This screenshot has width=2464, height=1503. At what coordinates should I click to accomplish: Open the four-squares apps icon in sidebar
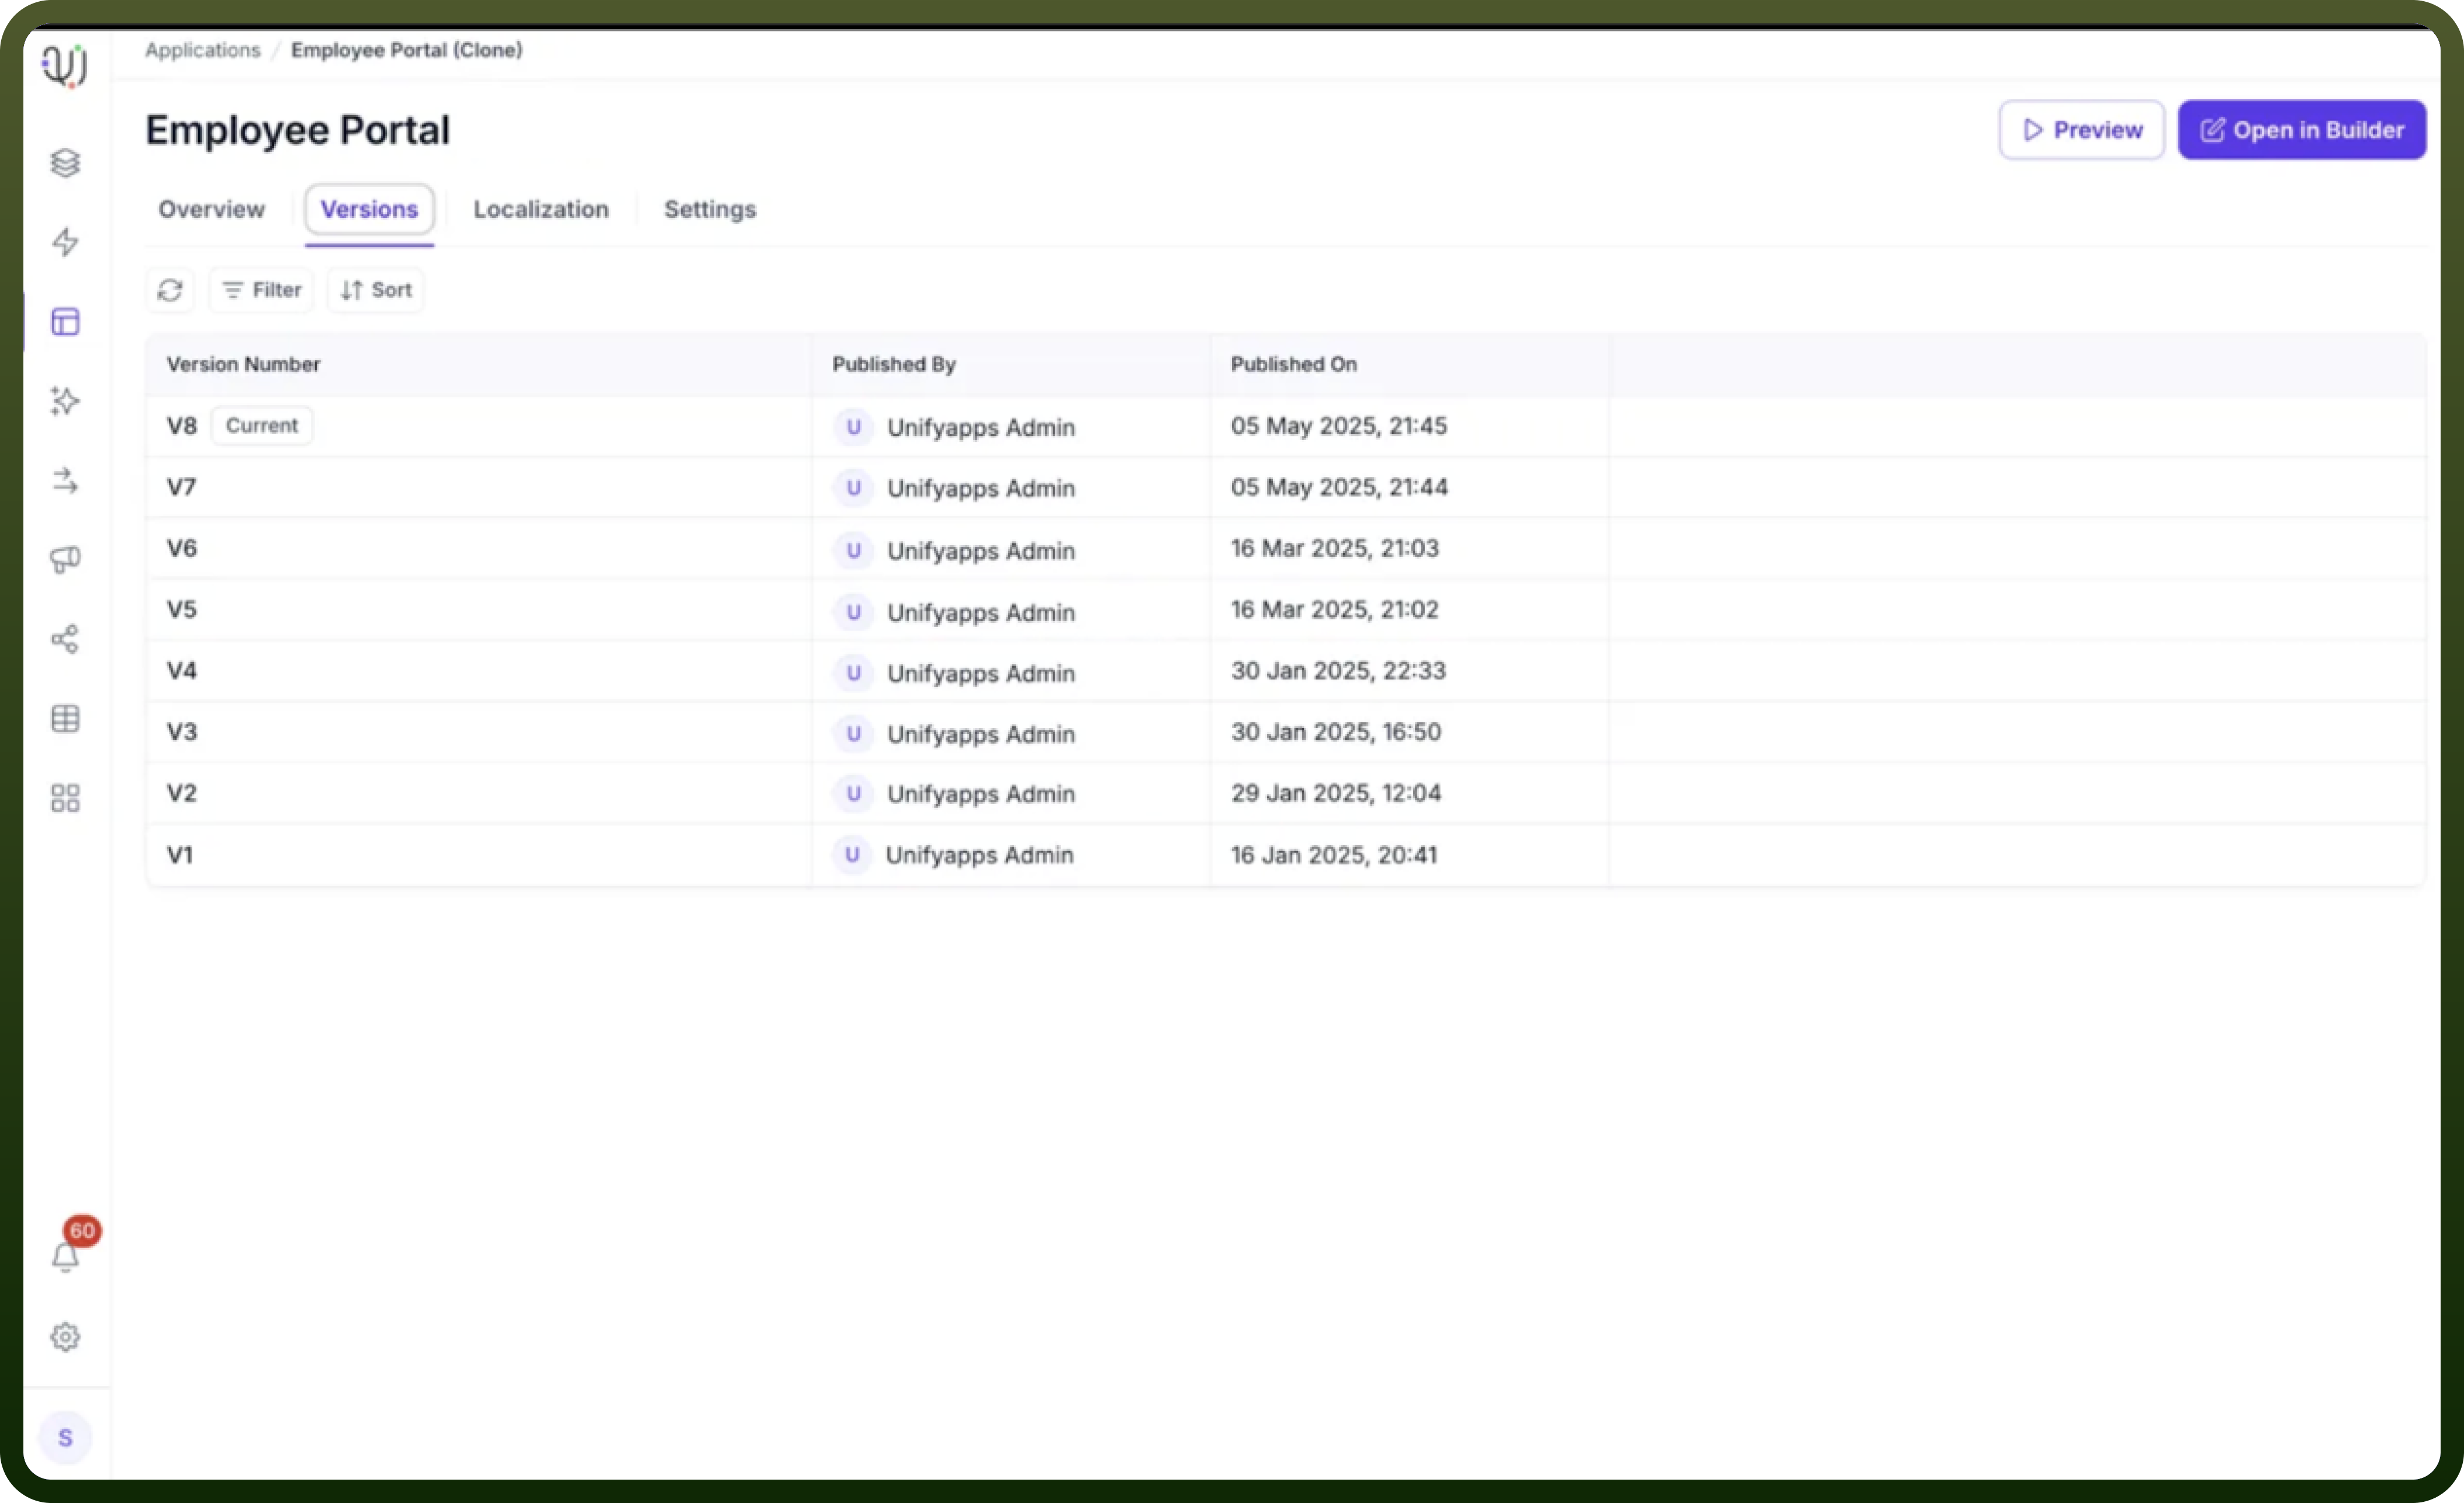tap(65, 798)
